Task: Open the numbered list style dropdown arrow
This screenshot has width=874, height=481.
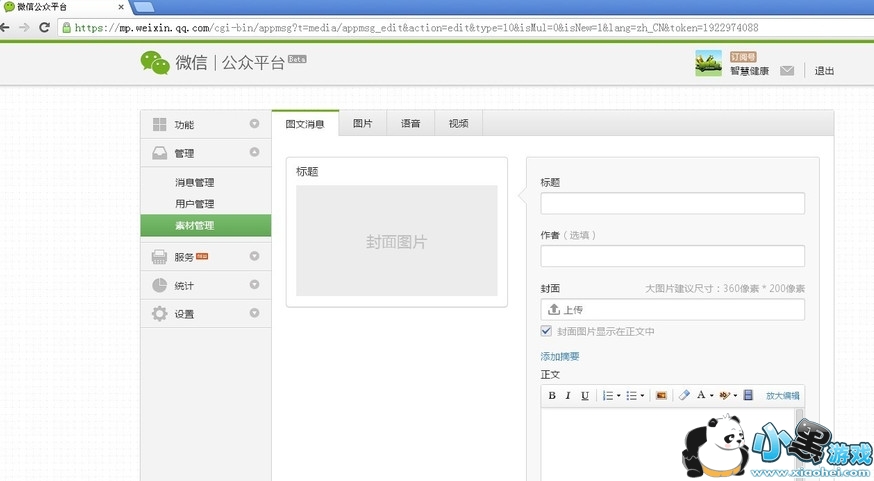Action: (x=618, y=396)
